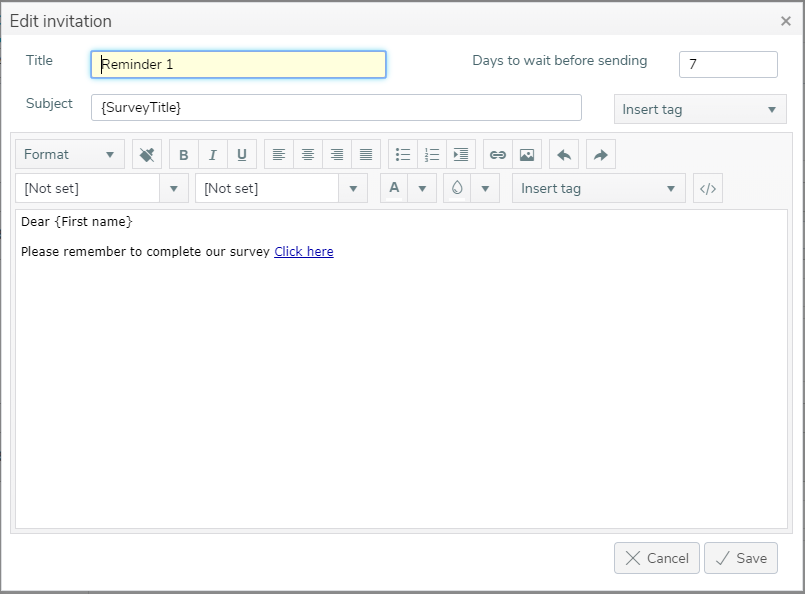Image resolution: width=805 pixels, height=594 pixels.
Task: Close the Edit invitation dialog
Action: (x=785, y=21)
